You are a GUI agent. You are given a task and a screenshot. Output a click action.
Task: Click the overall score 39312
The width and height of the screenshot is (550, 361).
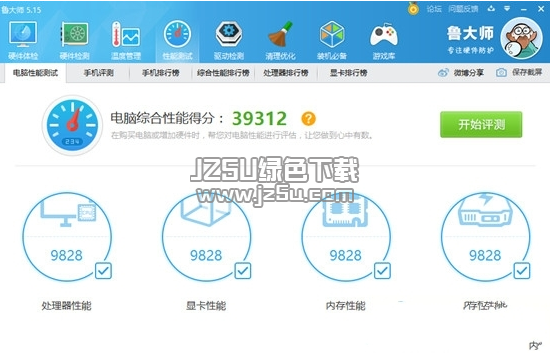pyautogui.click(x=259, y=119)
